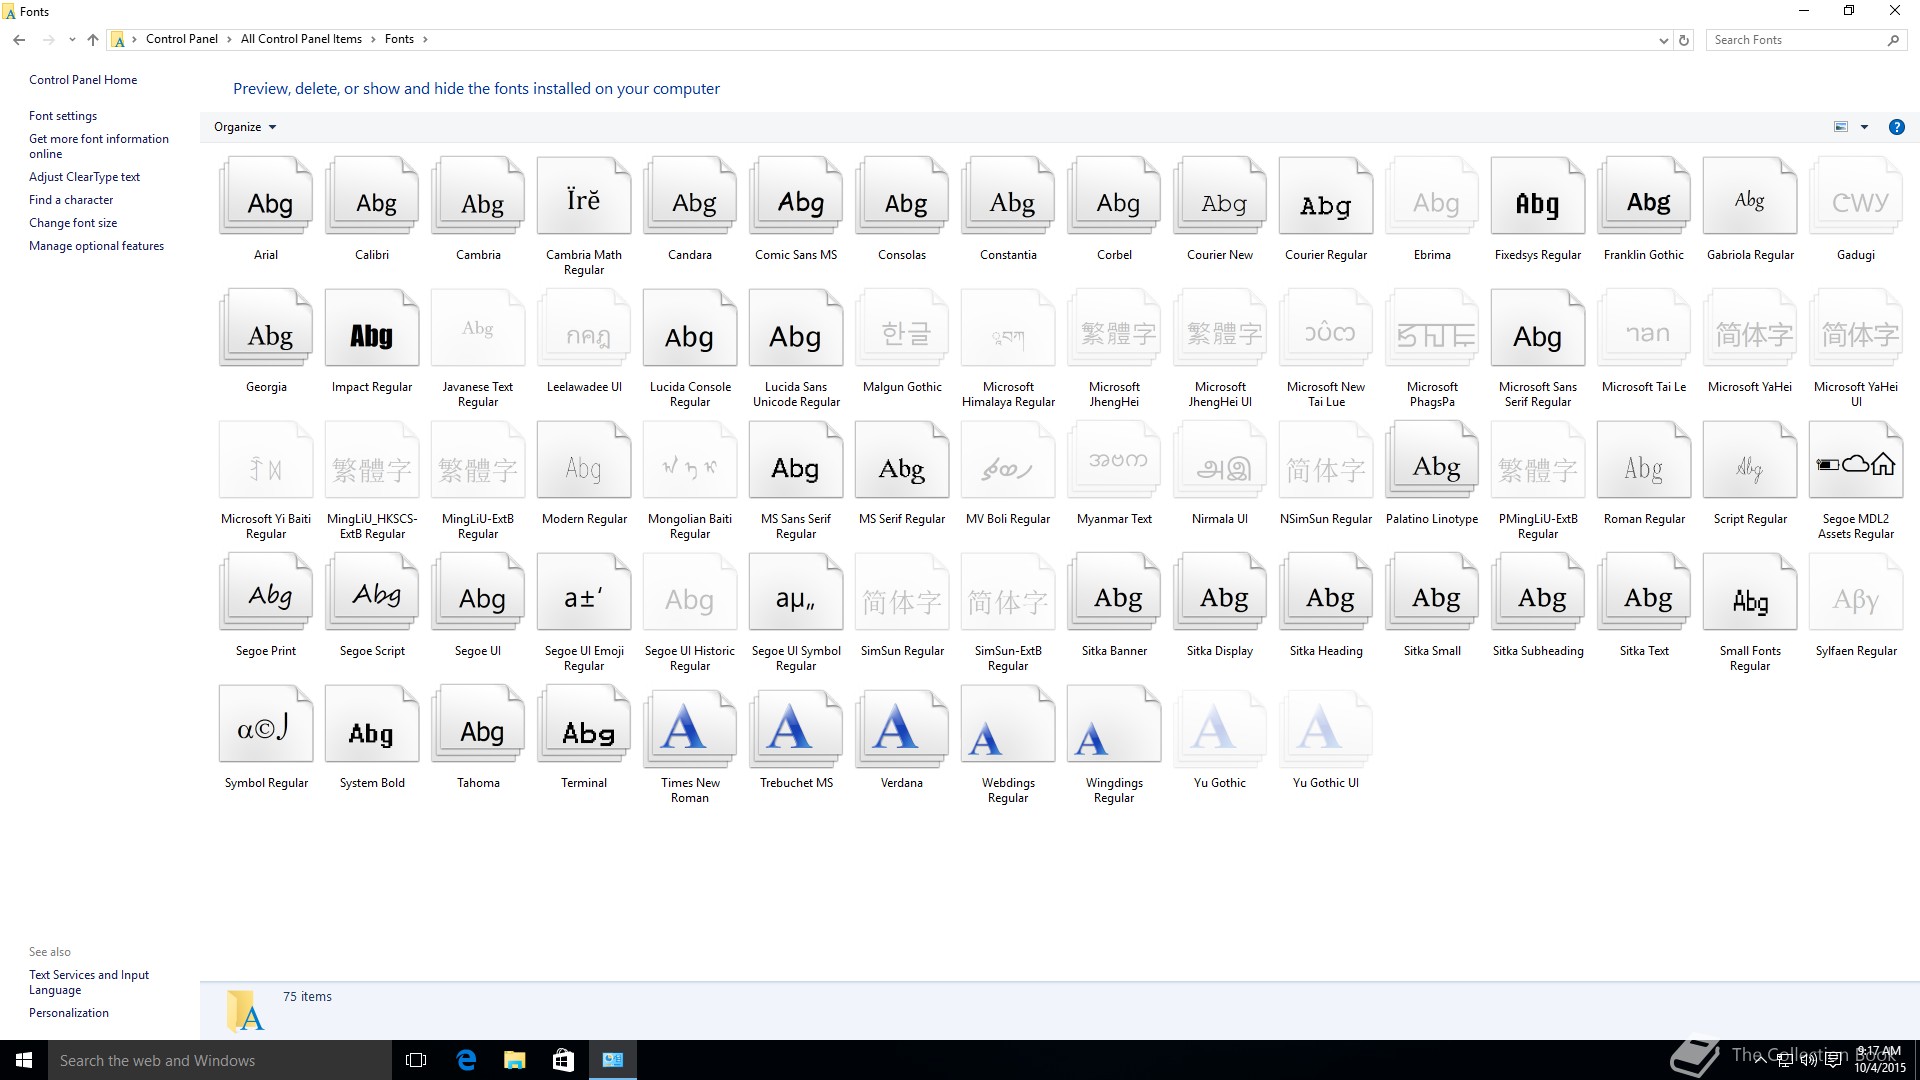Navigate to All Control Panel Items breadcrumb
The image size is (1920, 1080).
coord(301,39)
